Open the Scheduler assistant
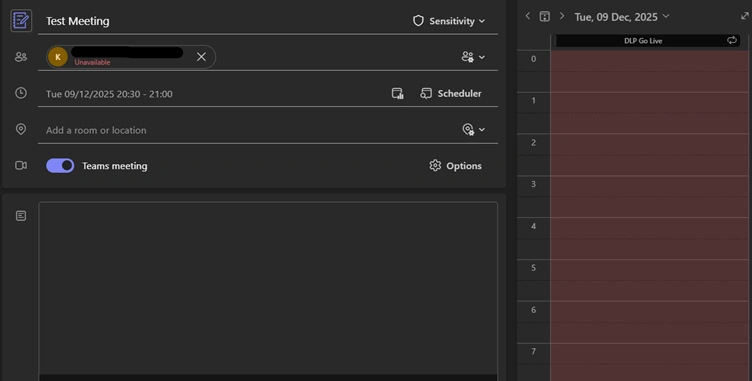Viewport: 752px width, 381px height. tap(451, 94)
